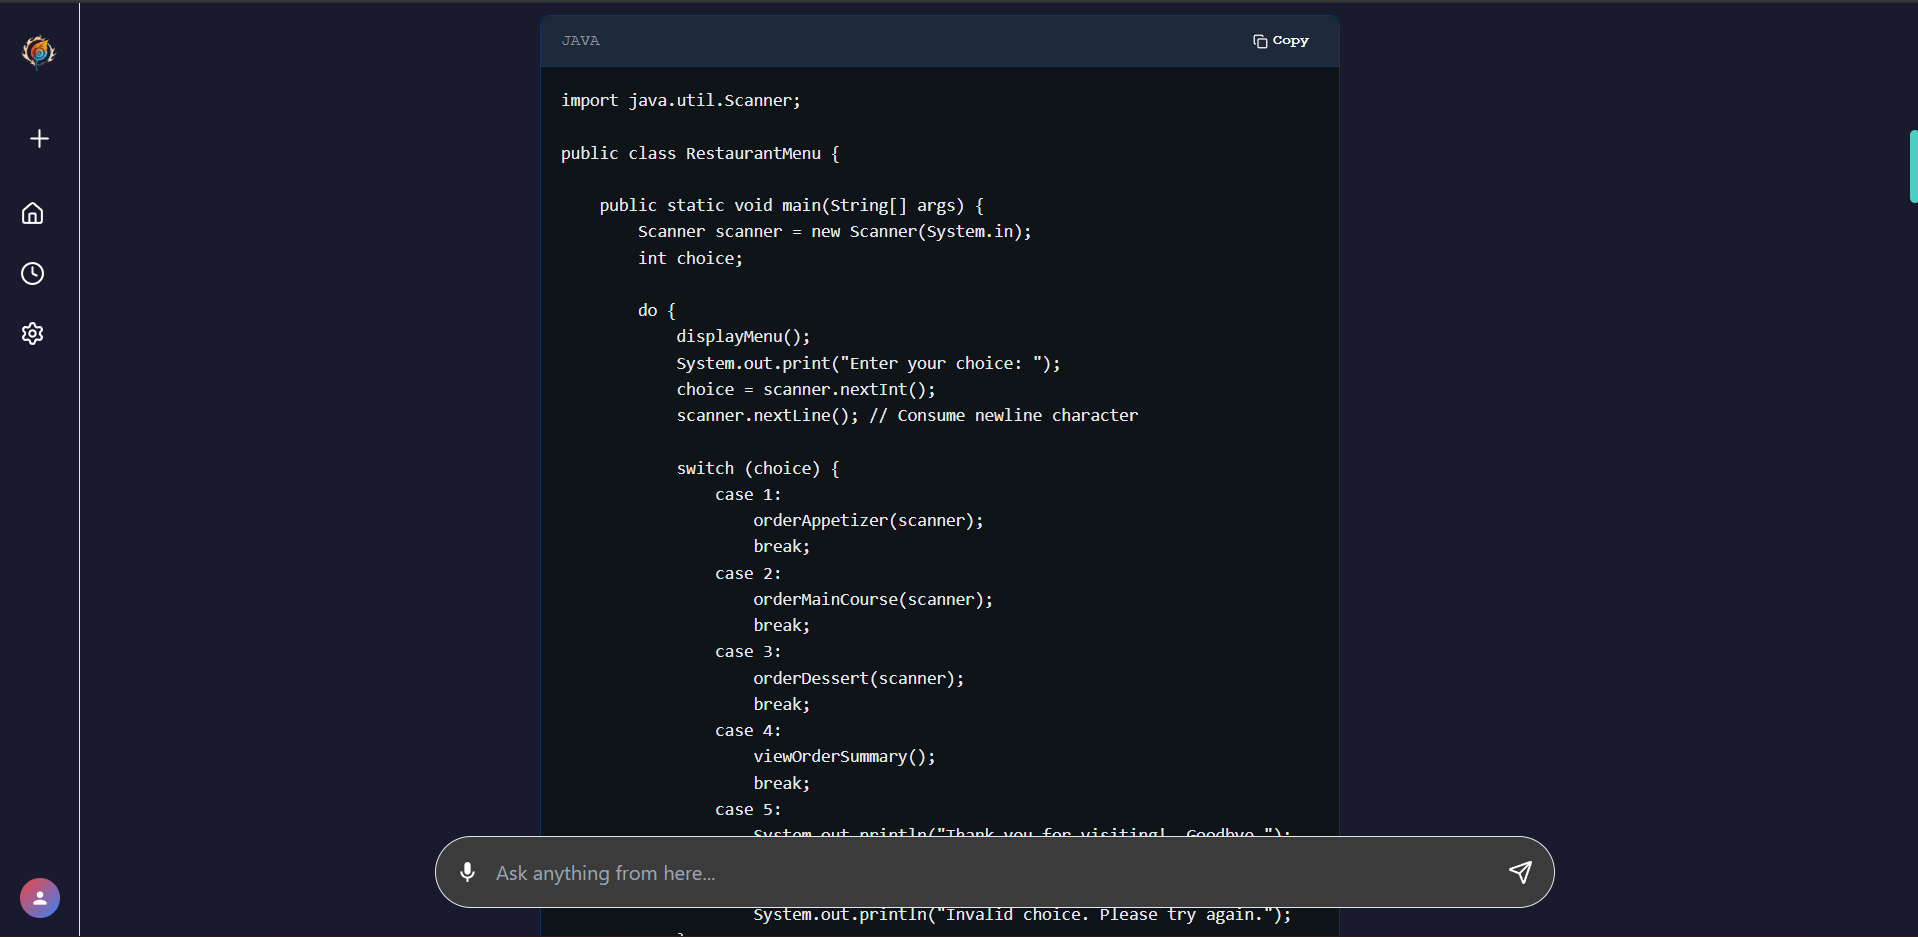Place cursor on the import java.util.Scanner line
Image resolution: width=1918 pixels, height=937 pixels.
tap(680, 101)
